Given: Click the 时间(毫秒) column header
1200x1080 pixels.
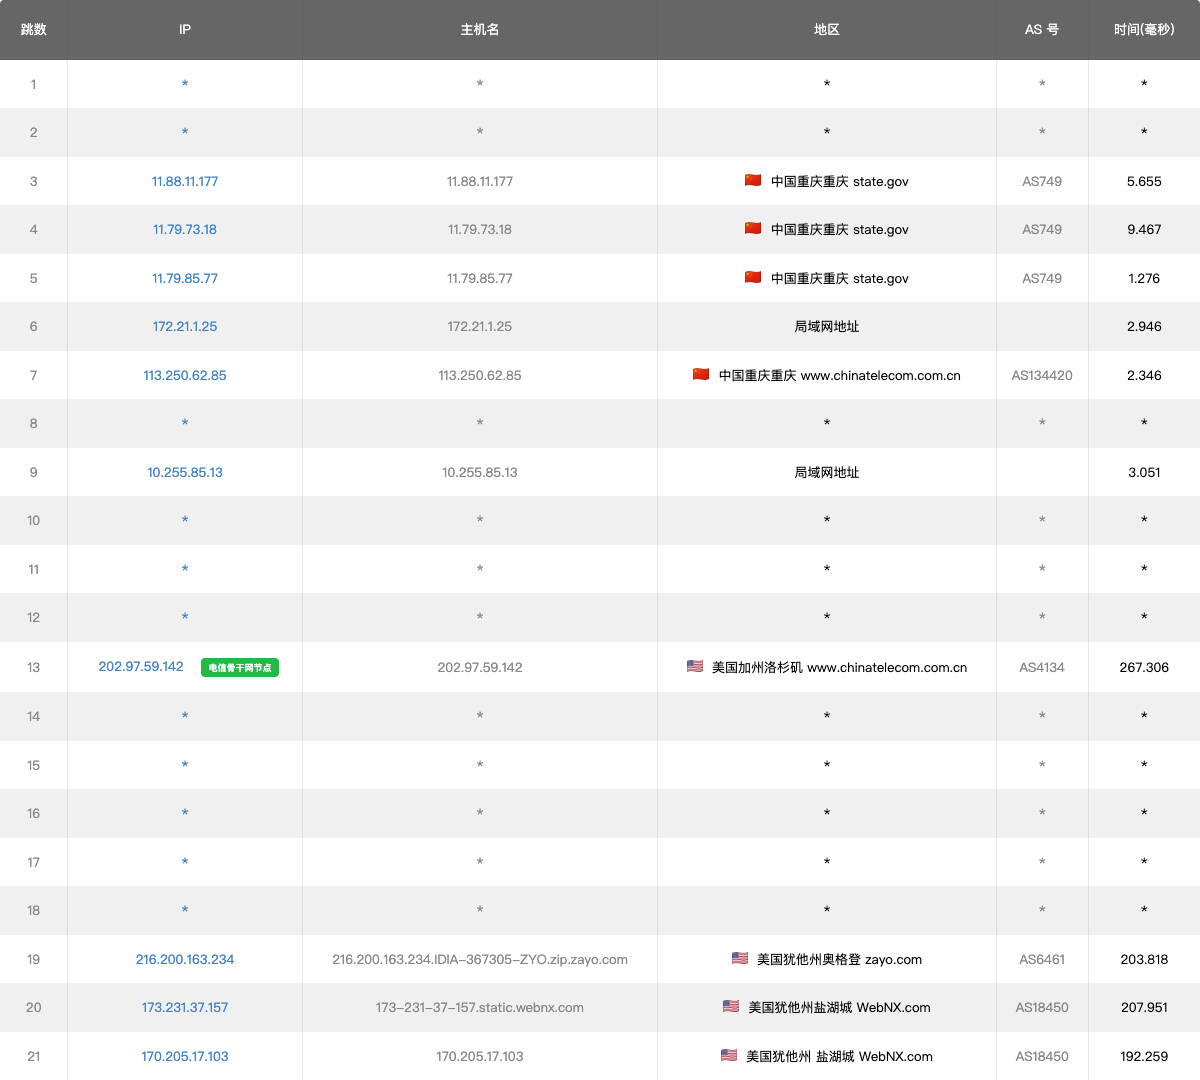Looking at the screenshot, I should coord(1144,29).
